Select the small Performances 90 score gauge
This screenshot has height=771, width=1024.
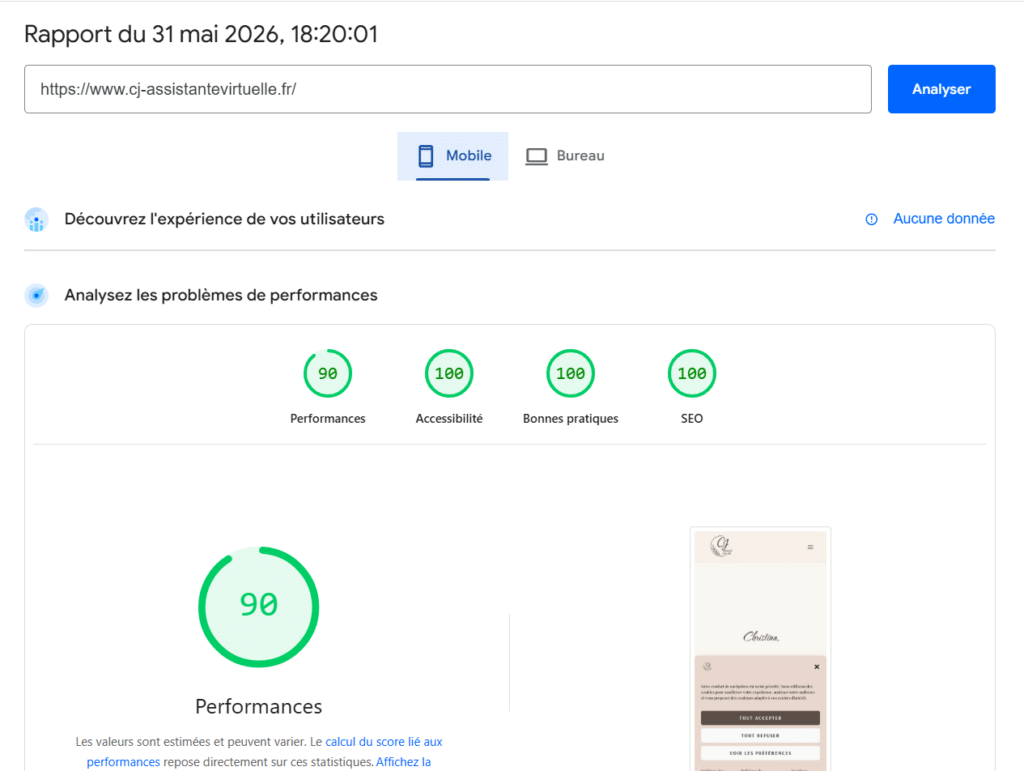328,373
